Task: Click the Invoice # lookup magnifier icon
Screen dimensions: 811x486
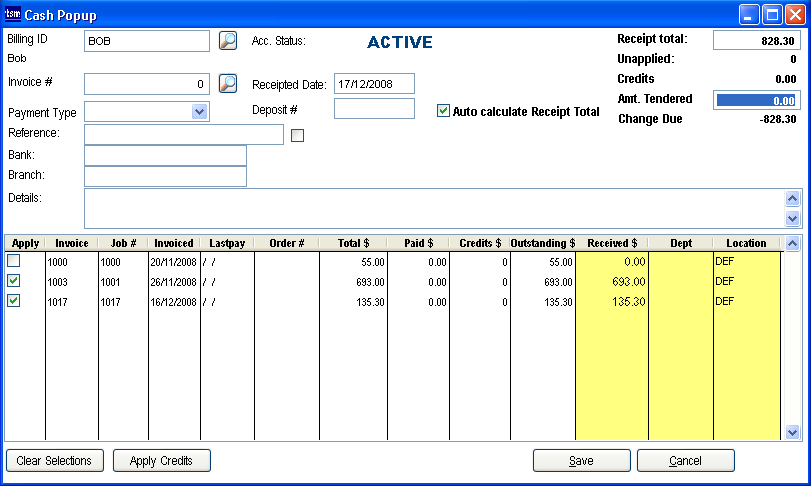Action: tap(228, 83)
